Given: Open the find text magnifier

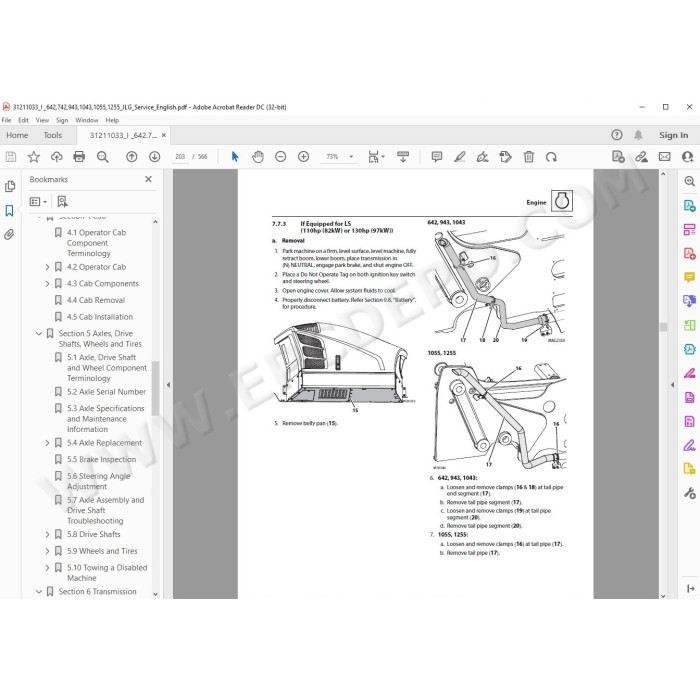Looking at the screenshot, I should coord(103,157).
